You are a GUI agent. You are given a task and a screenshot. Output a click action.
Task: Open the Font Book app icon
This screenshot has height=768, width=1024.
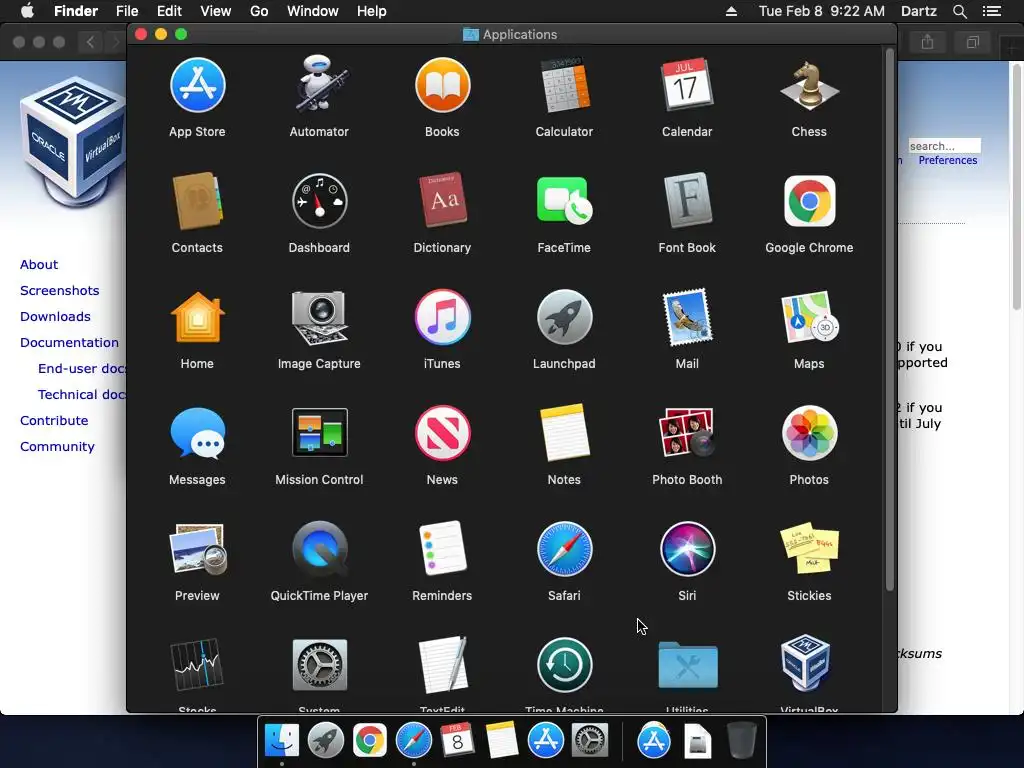click(686, 200)
